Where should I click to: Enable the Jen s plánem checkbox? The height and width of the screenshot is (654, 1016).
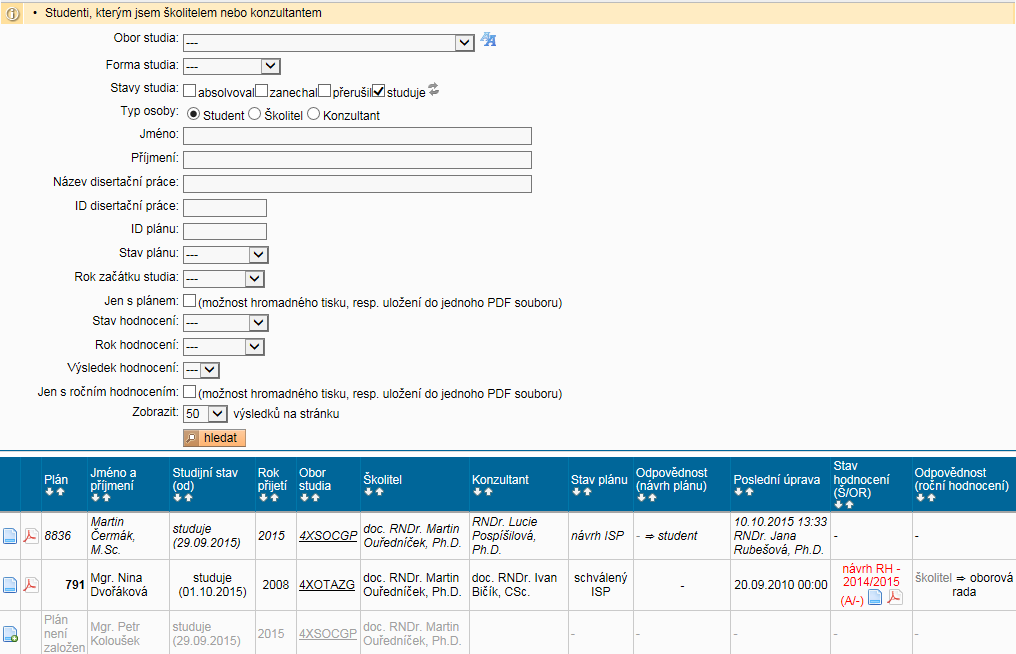190,301
